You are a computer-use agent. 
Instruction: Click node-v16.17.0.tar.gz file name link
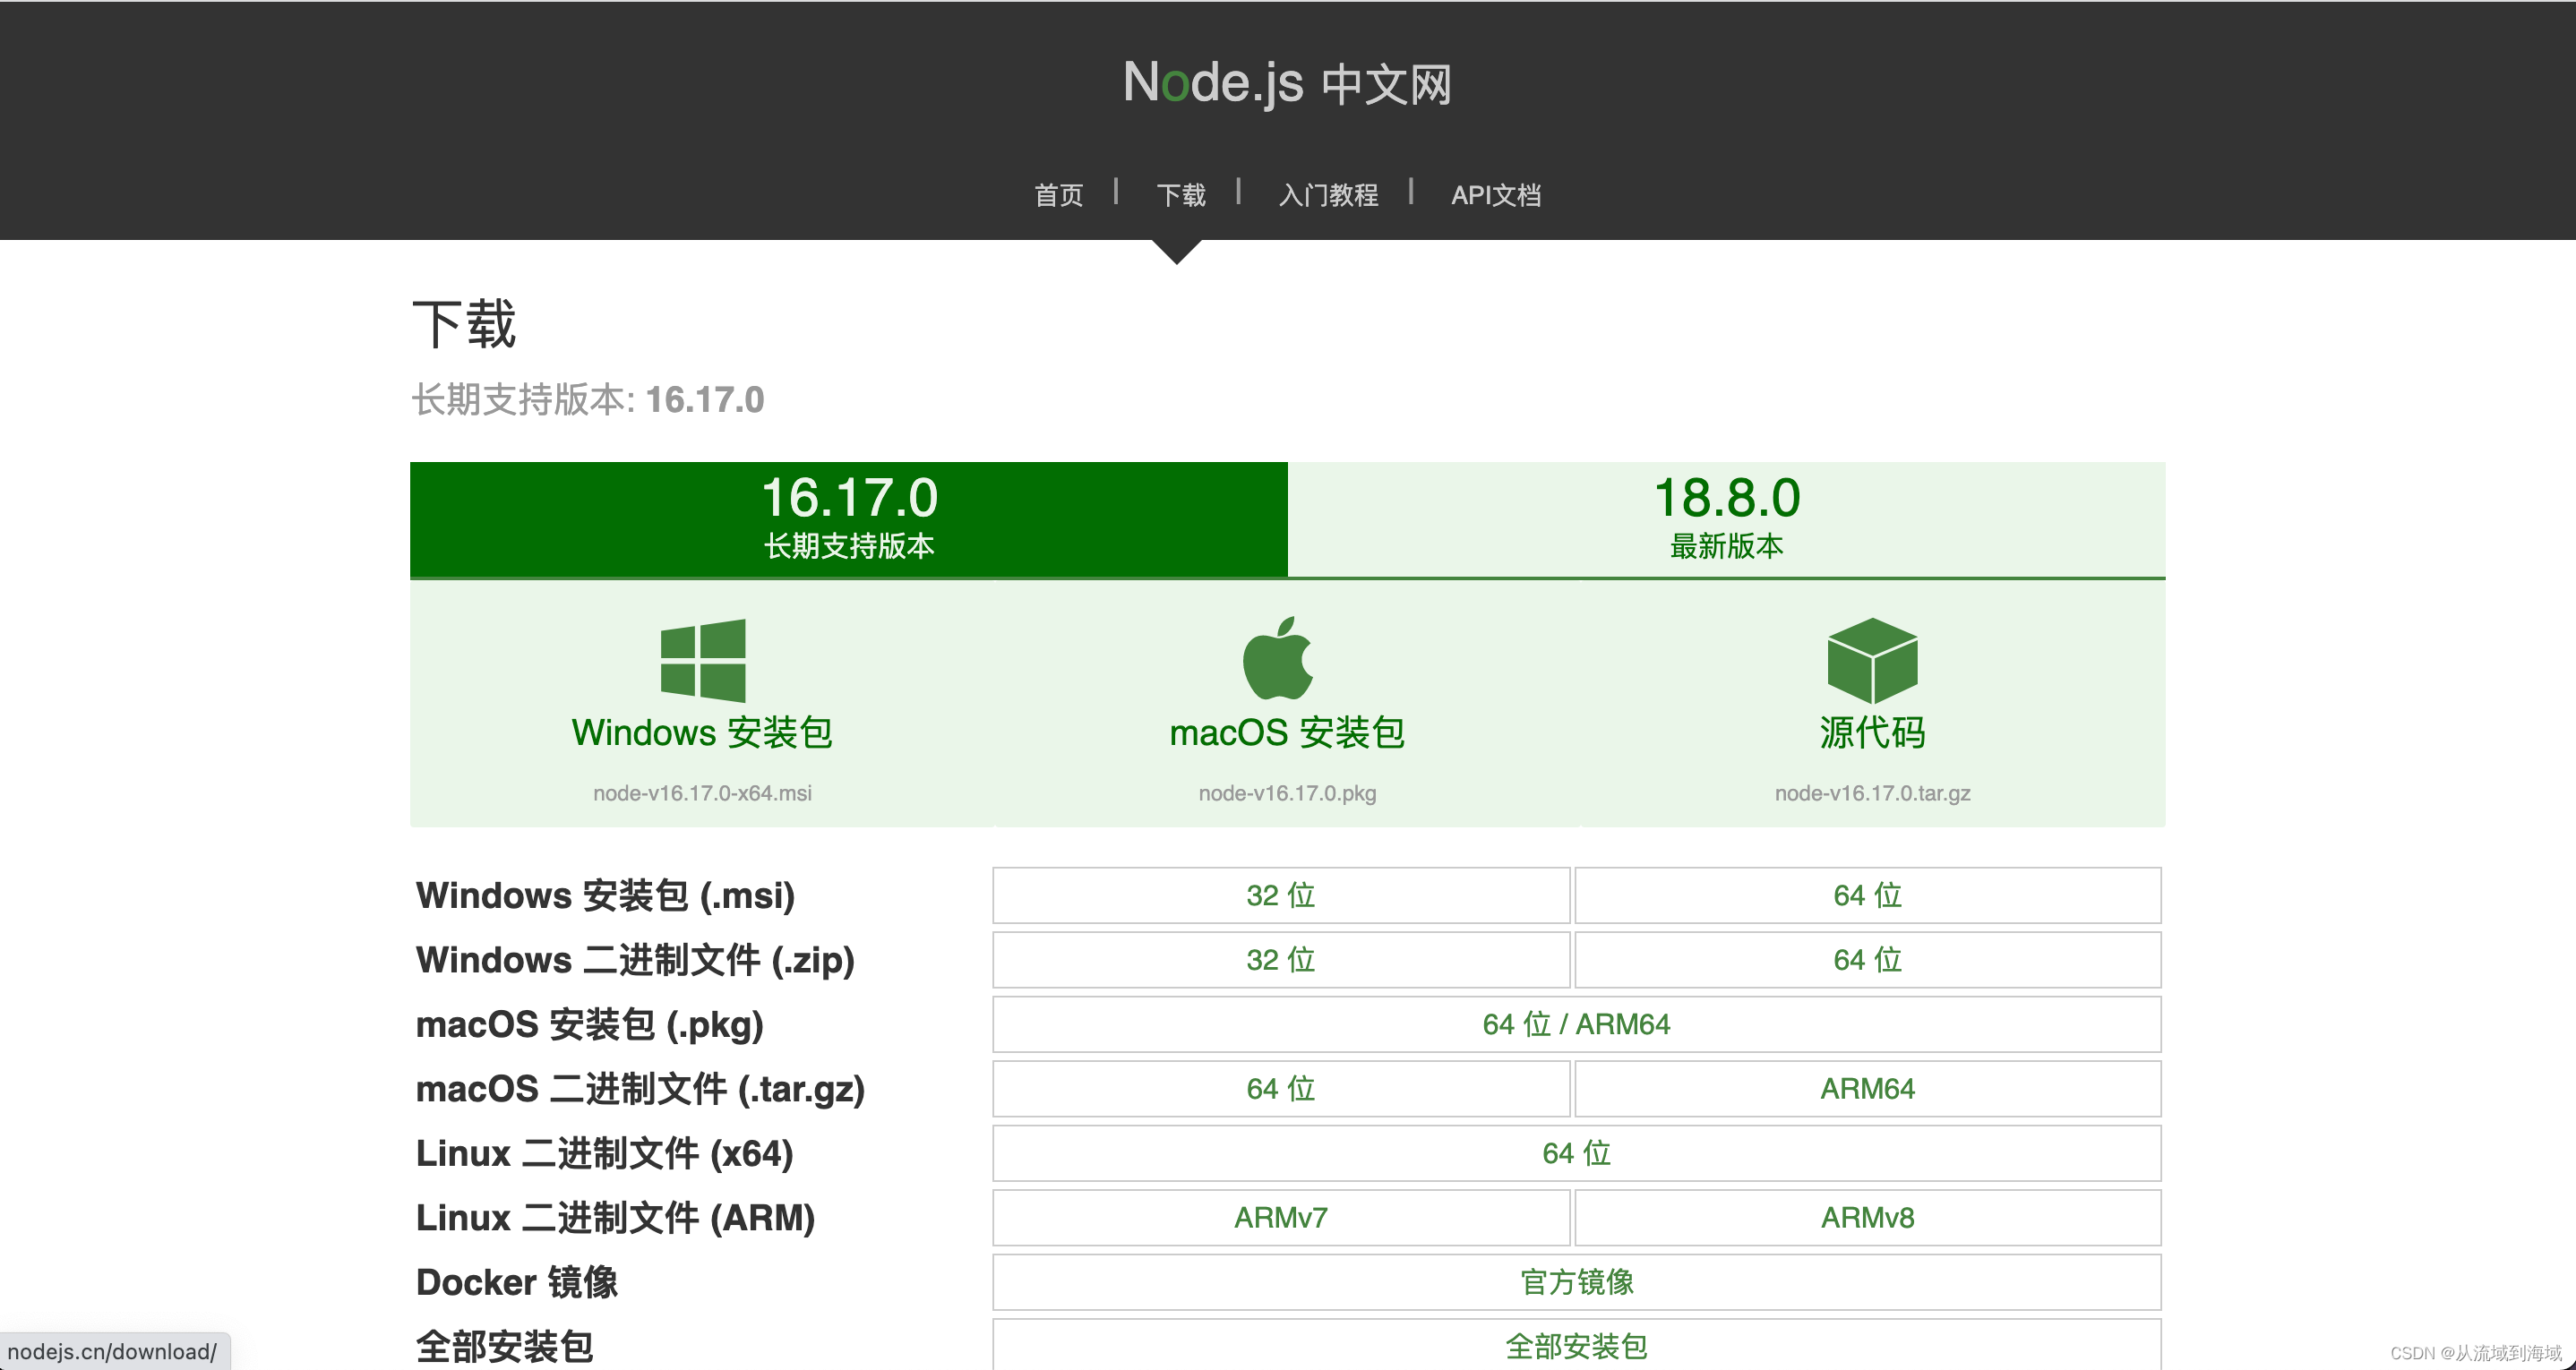(1871, 793)
